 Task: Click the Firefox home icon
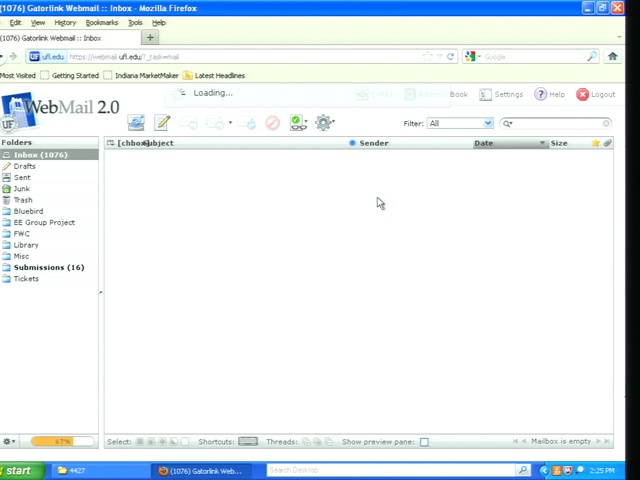tap(612, 56)
